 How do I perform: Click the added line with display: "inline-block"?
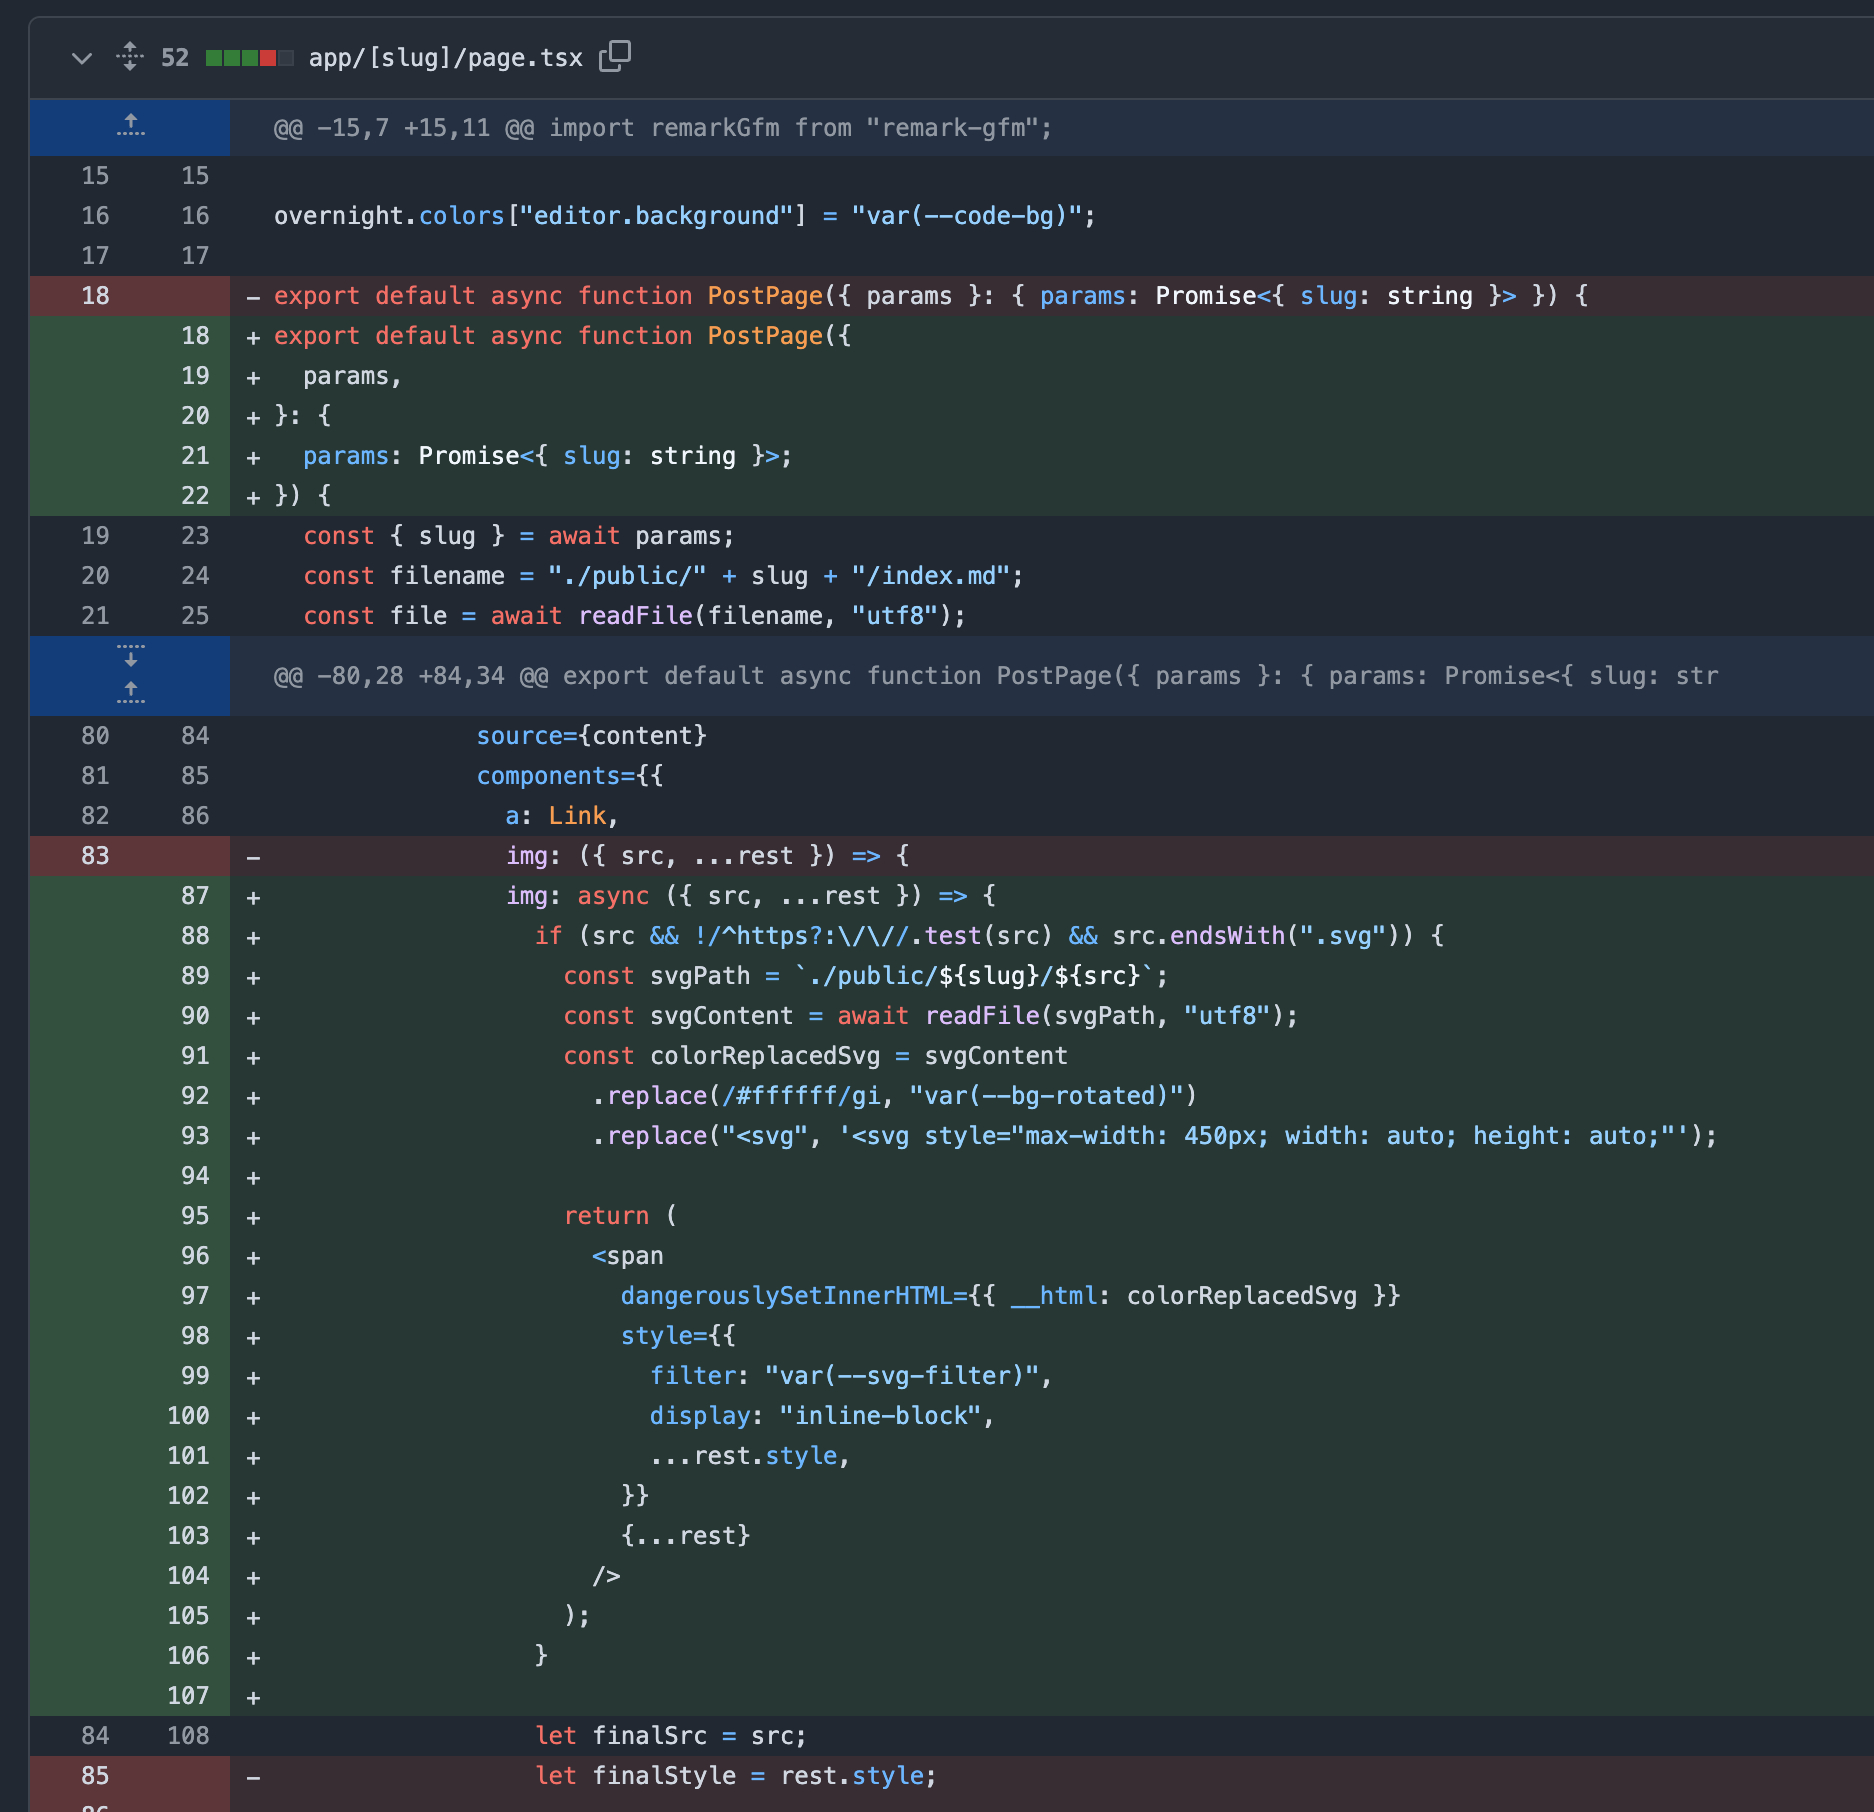pos(820,1416)
